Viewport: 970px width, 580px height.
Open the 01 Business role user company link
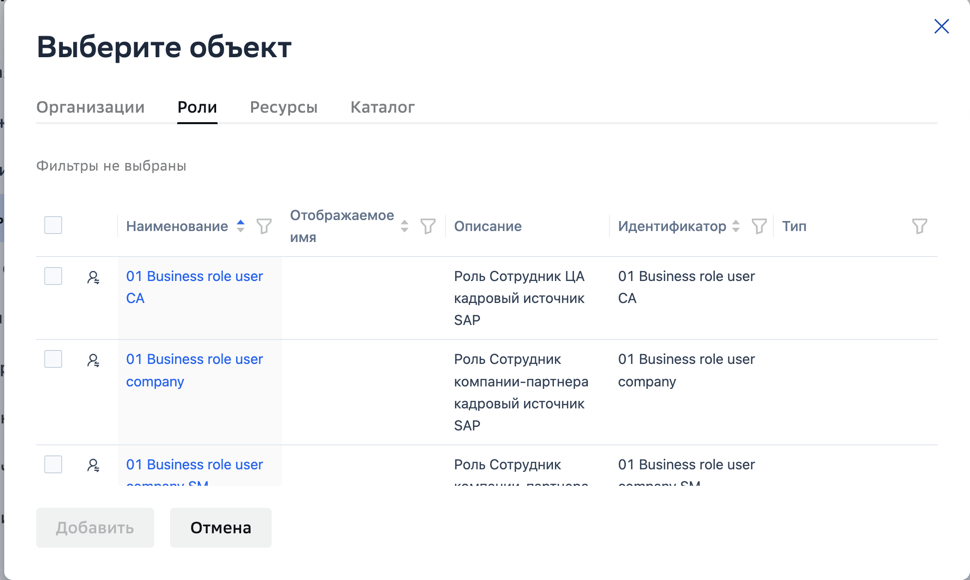[194, 370]
